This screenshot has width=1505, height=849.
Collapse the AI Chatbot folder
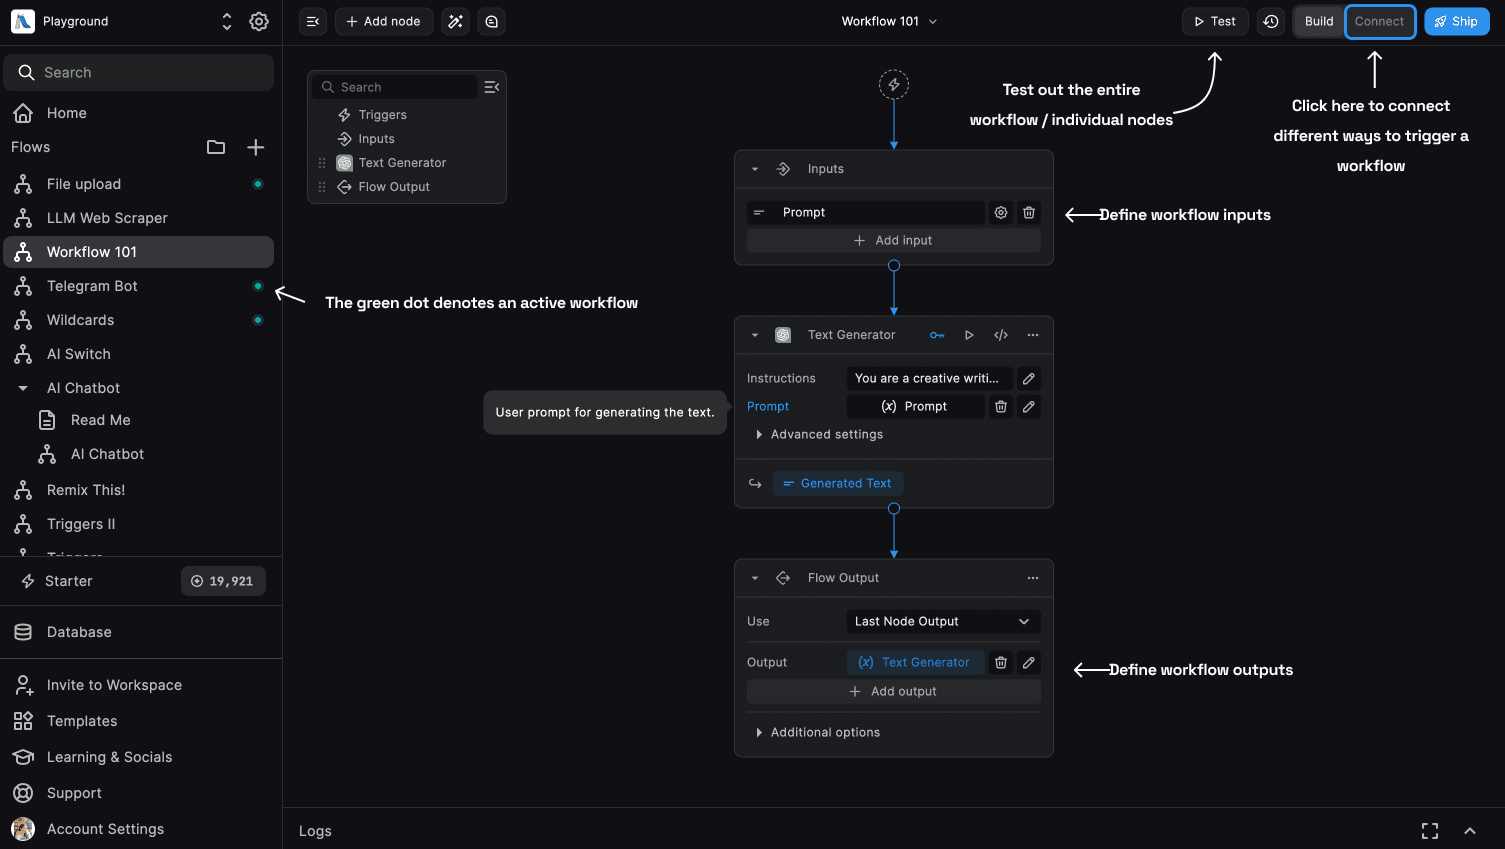tap(23, 388)
